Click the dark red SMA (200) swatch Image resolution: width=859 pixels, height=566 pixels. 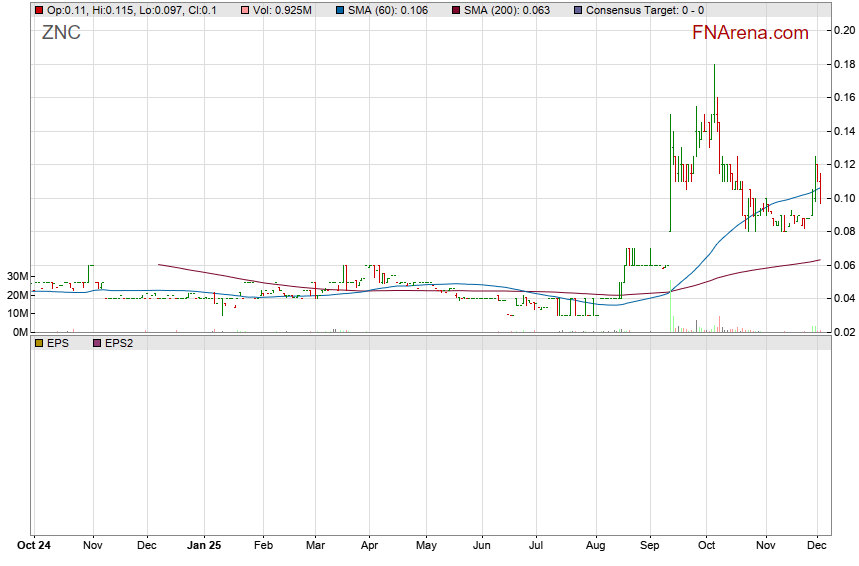click(457, 10)
